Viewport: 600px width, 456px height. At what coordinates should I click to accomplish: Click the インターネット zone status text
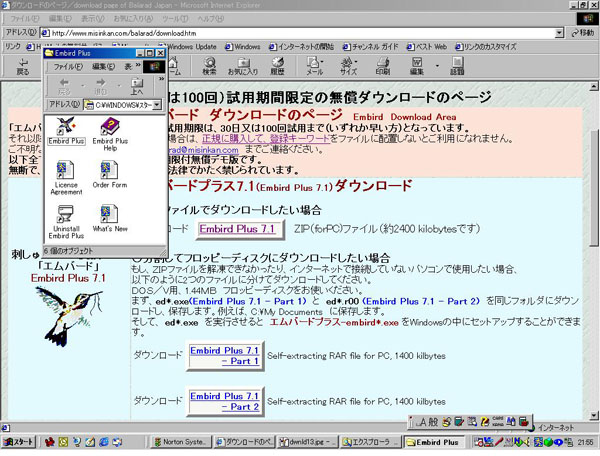click(x=556, y=427)
